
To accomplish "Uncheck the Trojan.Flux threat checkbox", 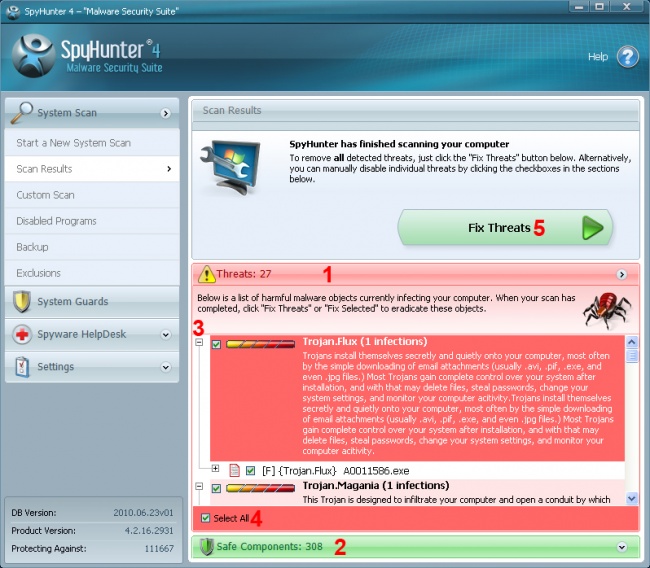I will point(216,344).
